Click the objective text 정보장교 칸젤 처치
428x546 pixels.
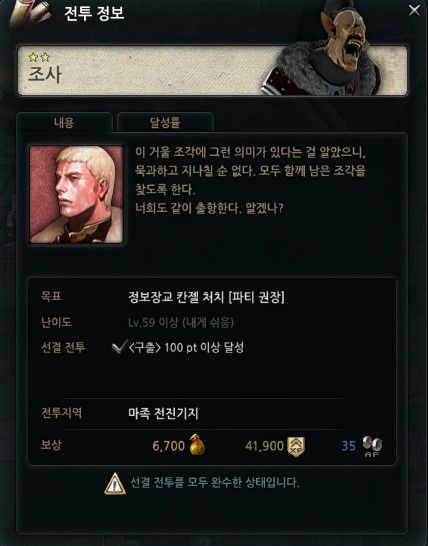tap(176, 297)
